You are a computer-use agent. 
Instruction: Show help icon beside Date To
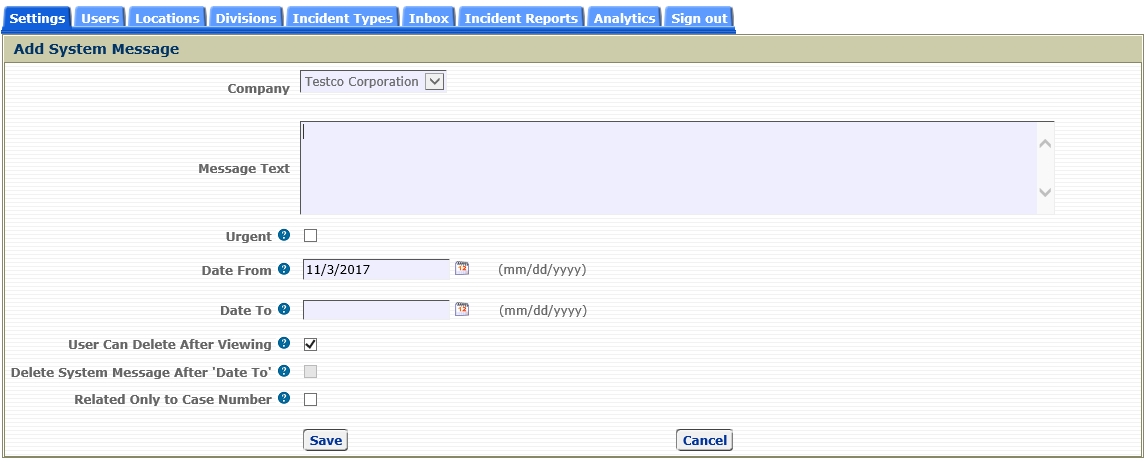point(284,309)
